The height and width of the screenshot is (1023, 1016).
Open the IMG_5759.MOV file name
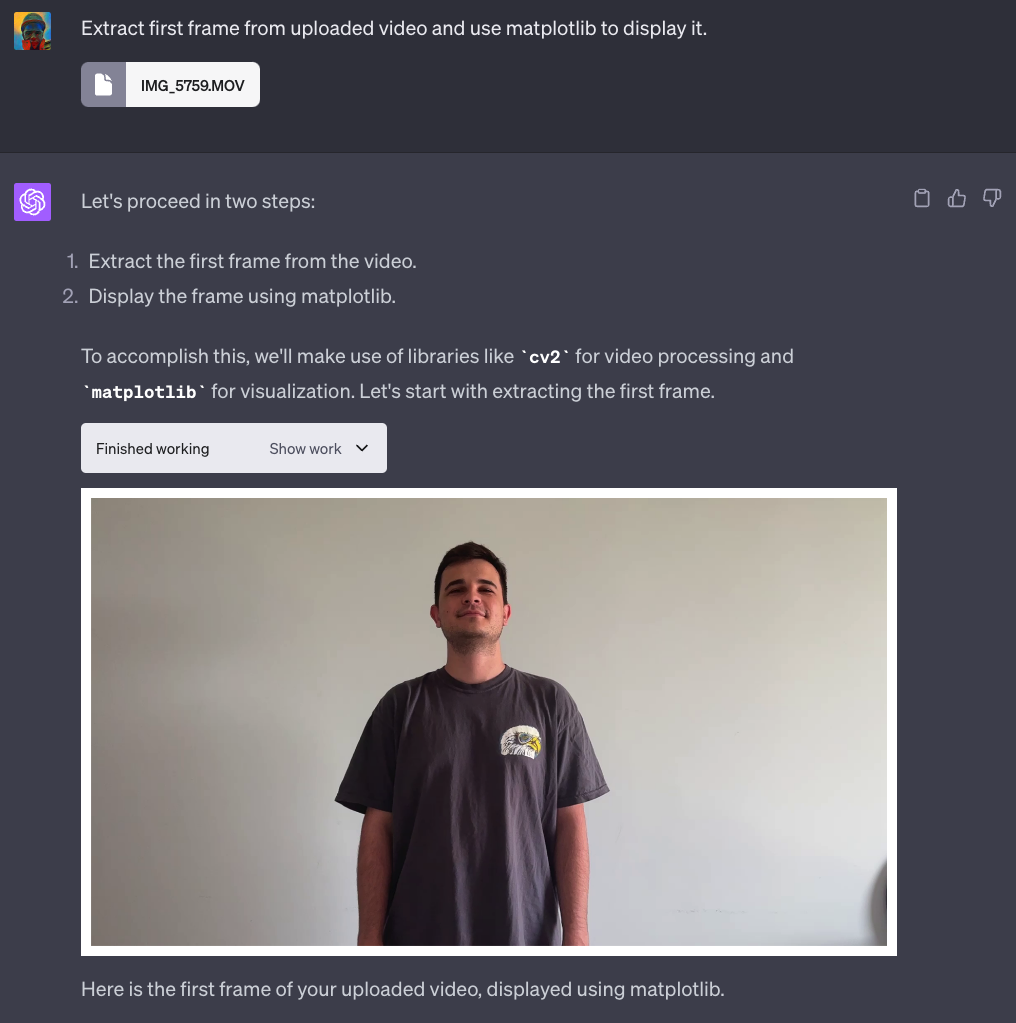pyautogui.click(x=192, y=85)
